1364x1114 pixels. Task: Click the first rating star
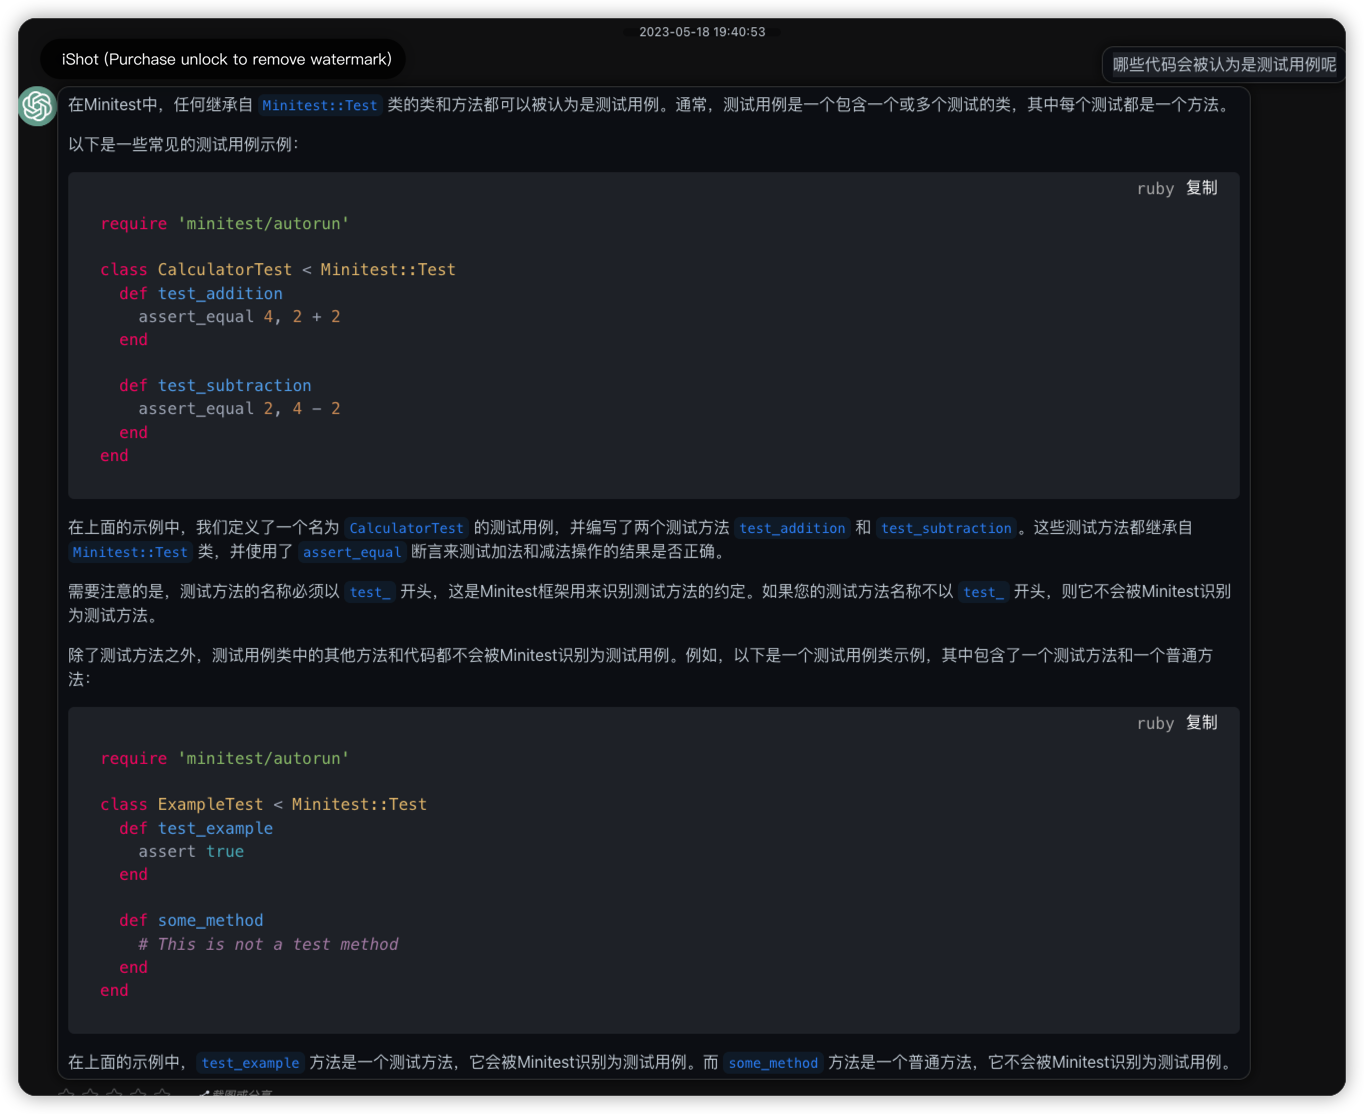coord(67,1094)
